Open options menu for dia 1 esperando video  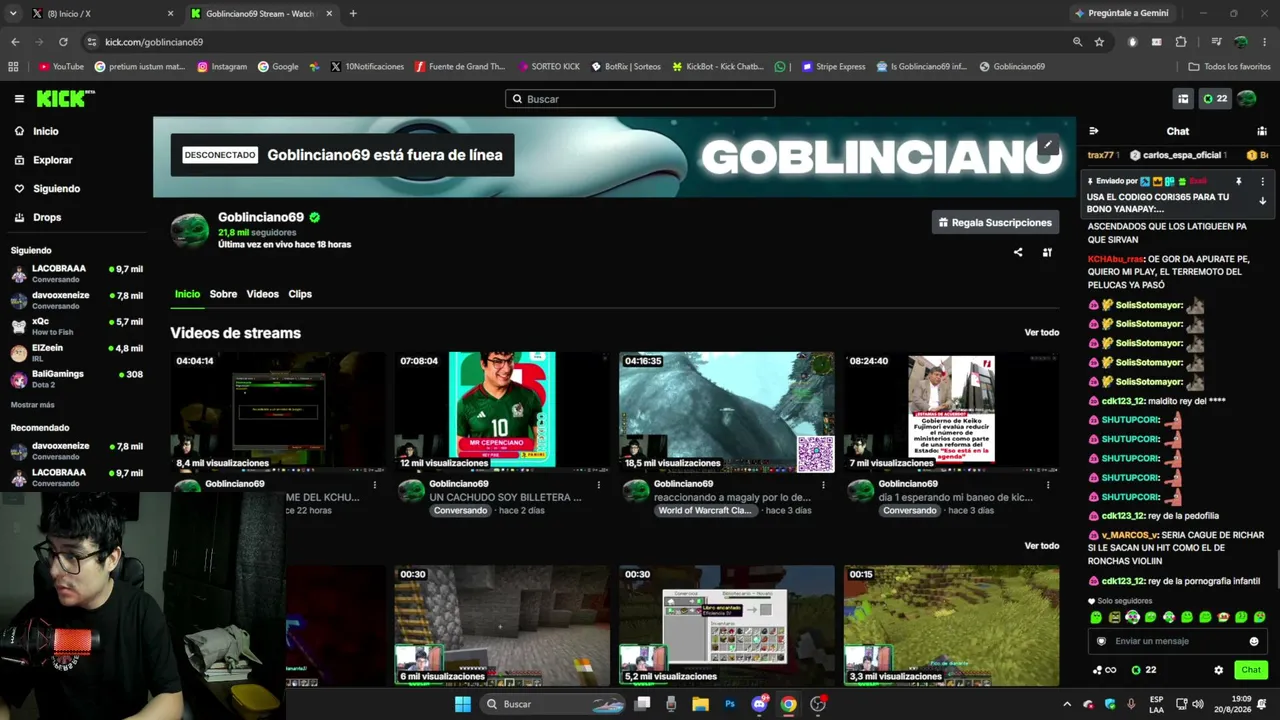1048,484
